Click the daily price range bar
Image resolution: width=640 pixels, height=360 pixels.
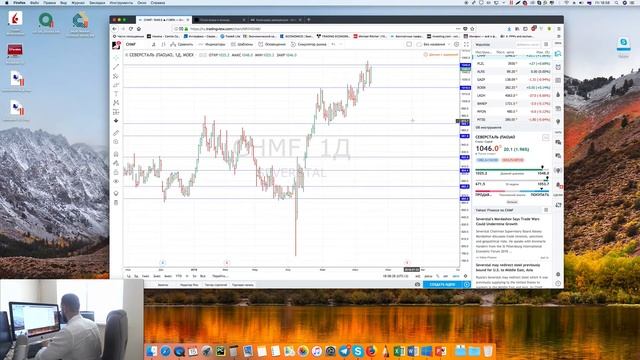pos(512,171)
